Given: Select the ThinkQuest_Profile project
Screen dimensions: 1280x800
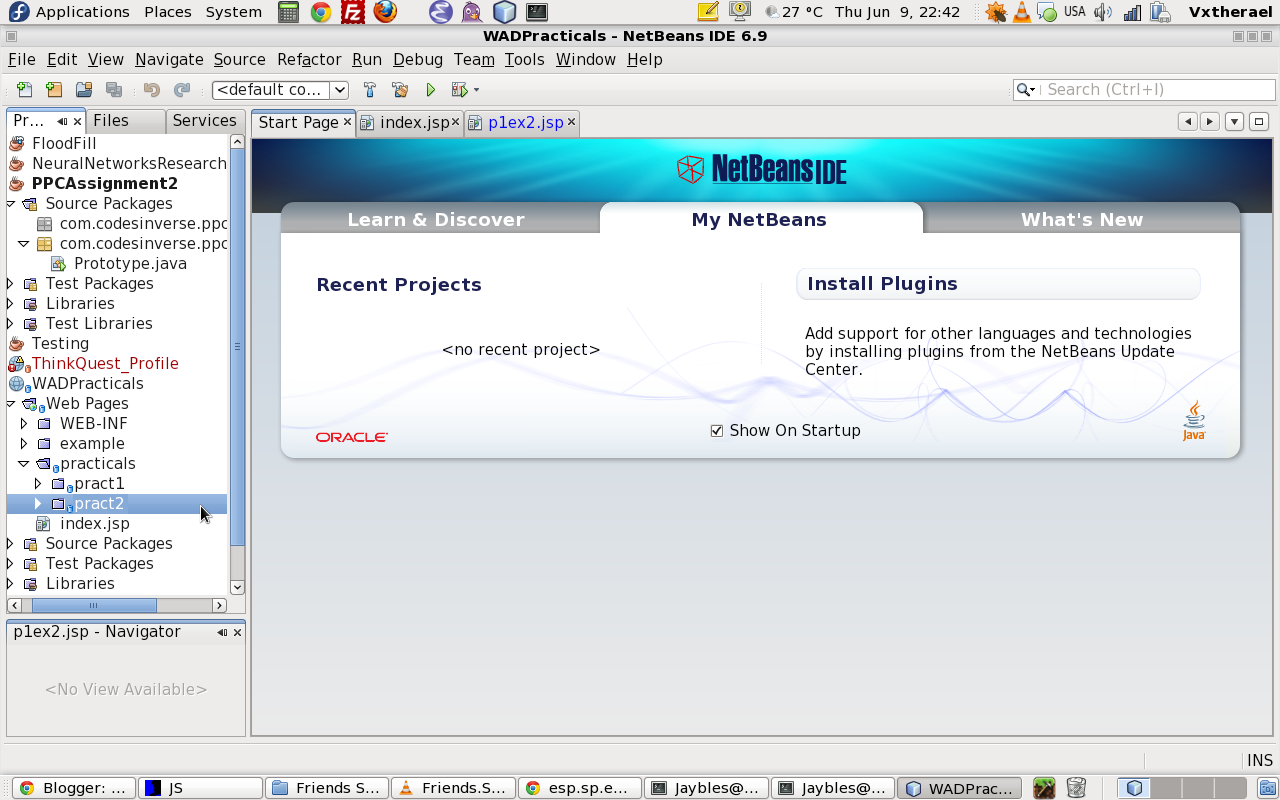Looking at the screenshot, I should click(x=105, y=363).
